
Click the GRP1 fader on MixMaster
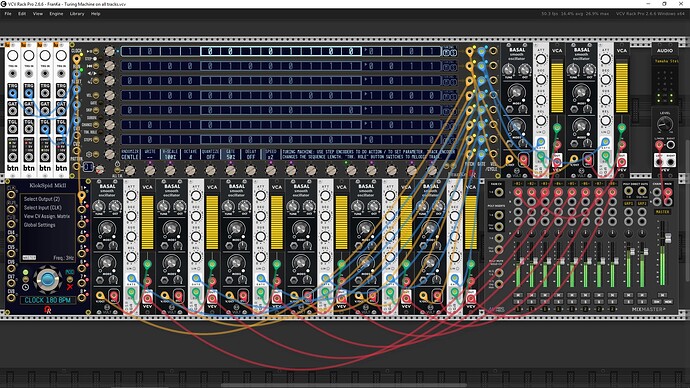pos(632,251)
